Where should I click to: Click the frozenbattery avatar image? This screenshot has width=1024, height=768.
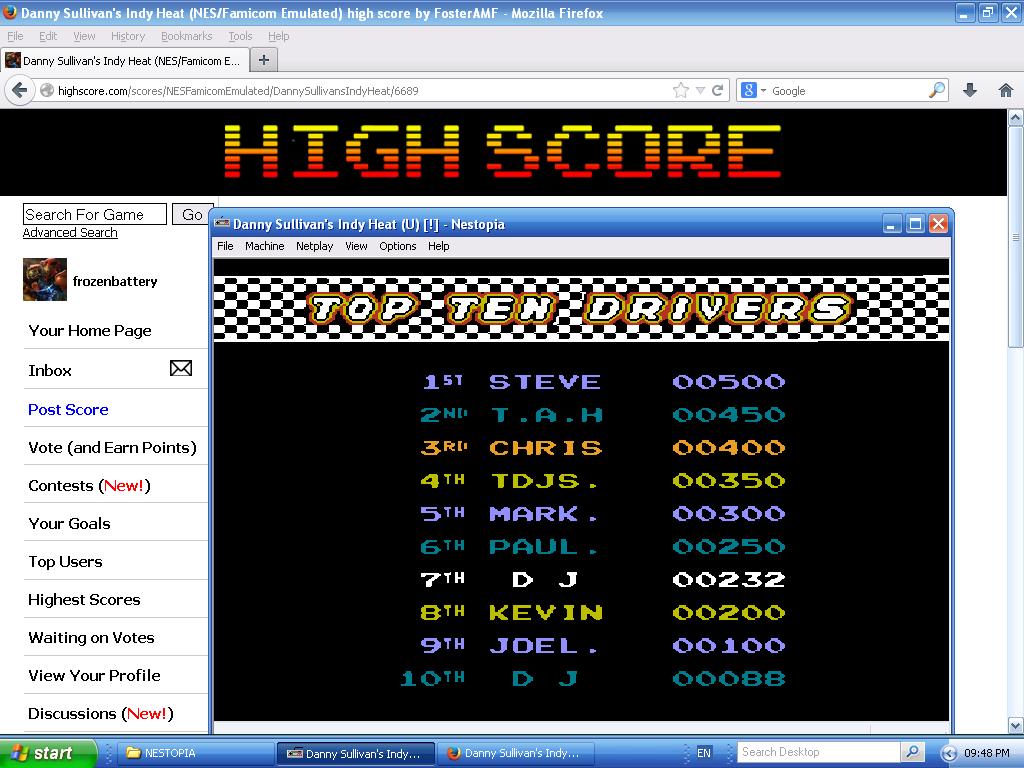(x=44, y=280)
